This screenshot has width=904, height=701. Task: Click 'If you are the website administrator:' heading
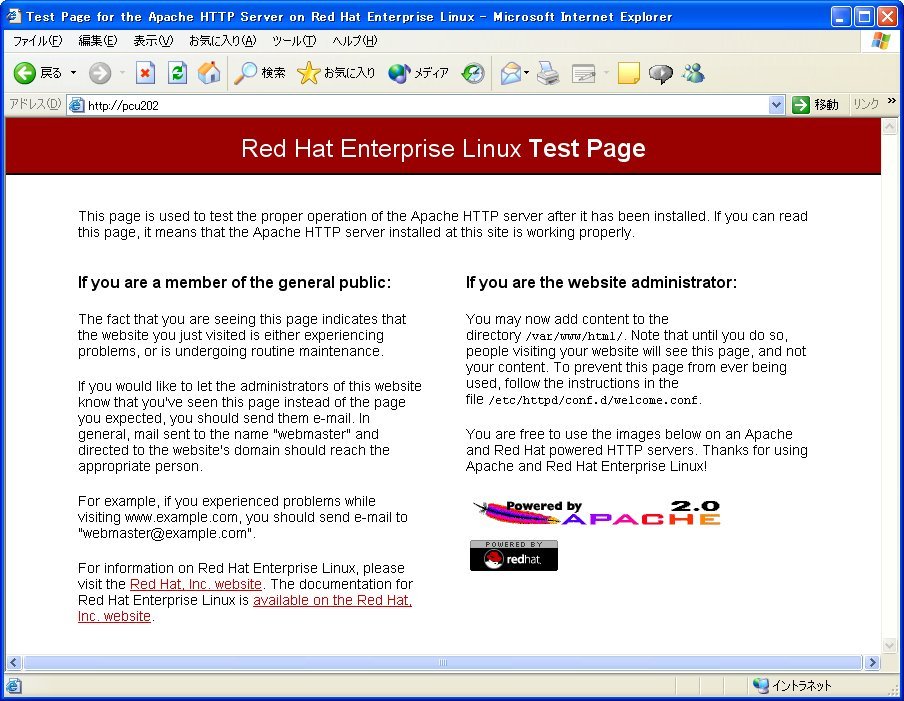pyautogui.click(x=601, y=282)
